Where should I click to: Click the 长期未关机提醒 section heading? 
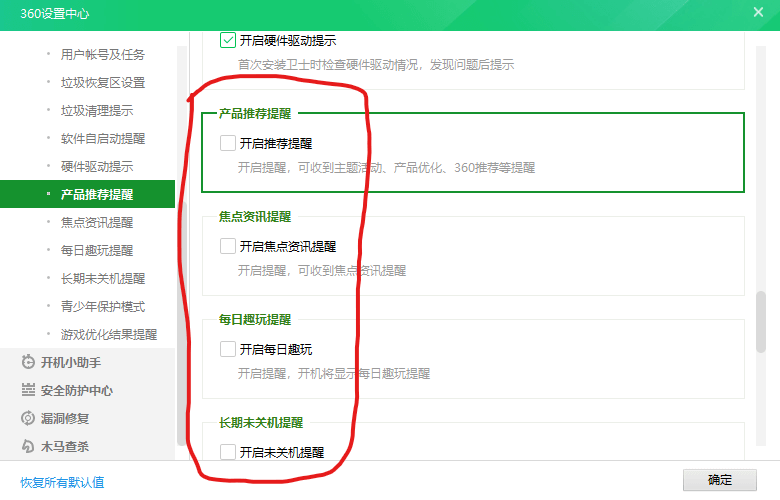[261, 422]
